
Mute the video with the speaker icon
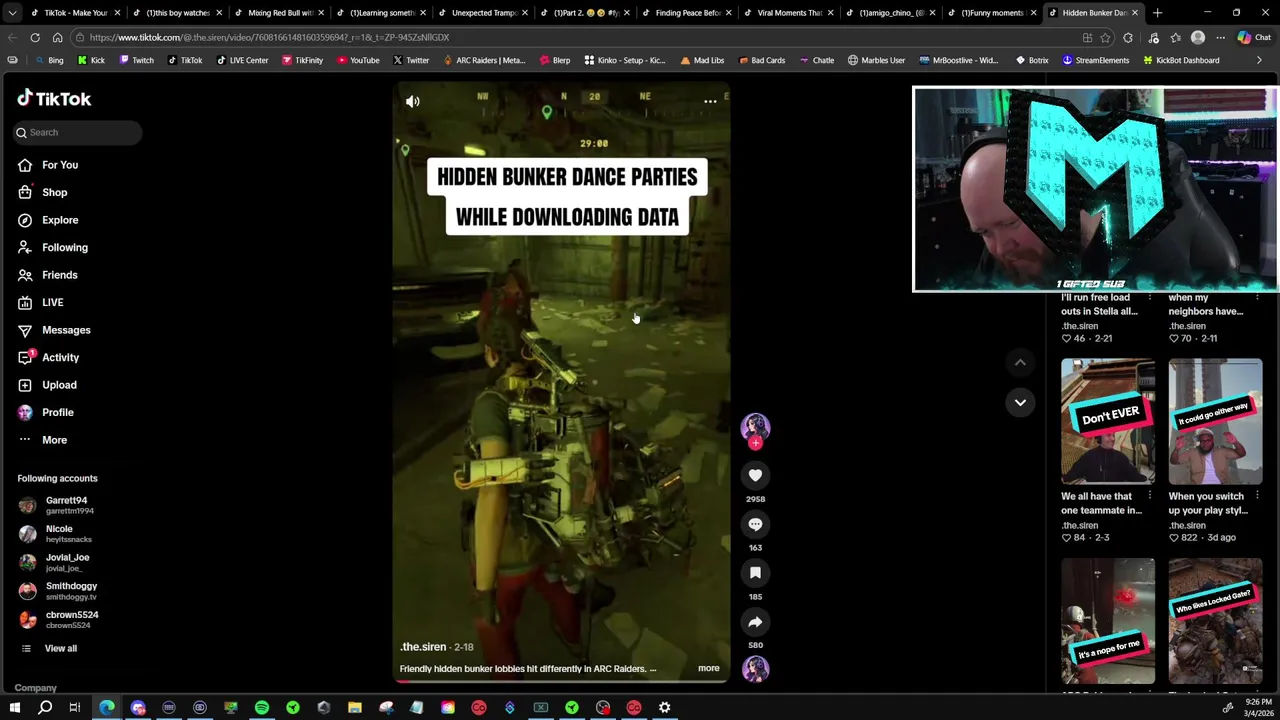click(x=413, y=101)
